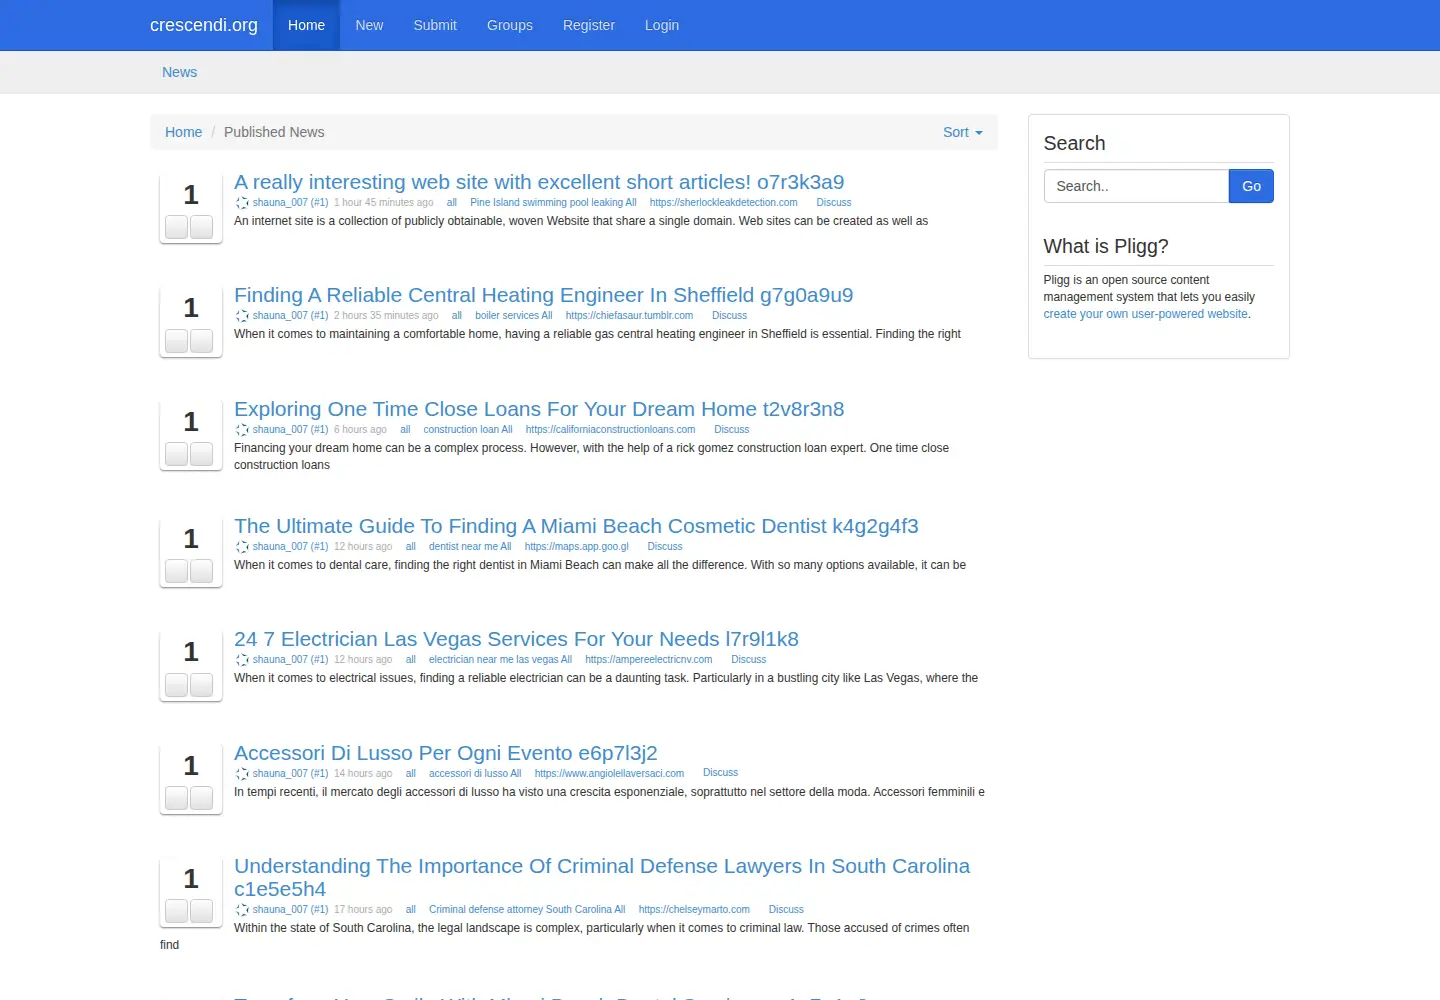Click the avatar icon on the Central Heating Engineer story
Image resolution: width=1440 pixels, height=1000 pixels.
242,316
